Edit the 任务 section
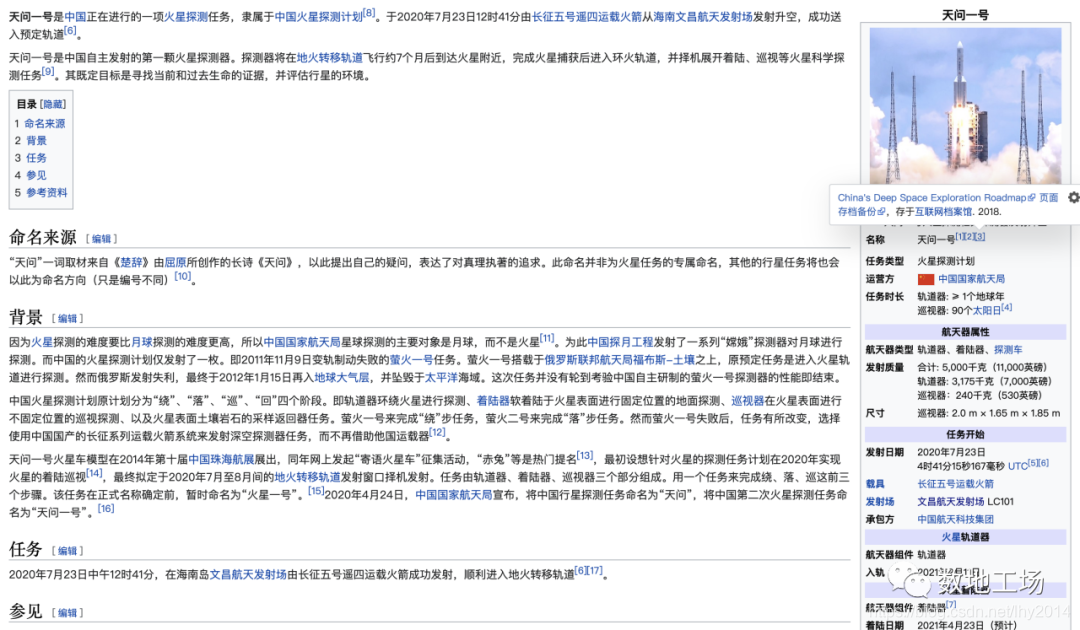 point(68,551)
